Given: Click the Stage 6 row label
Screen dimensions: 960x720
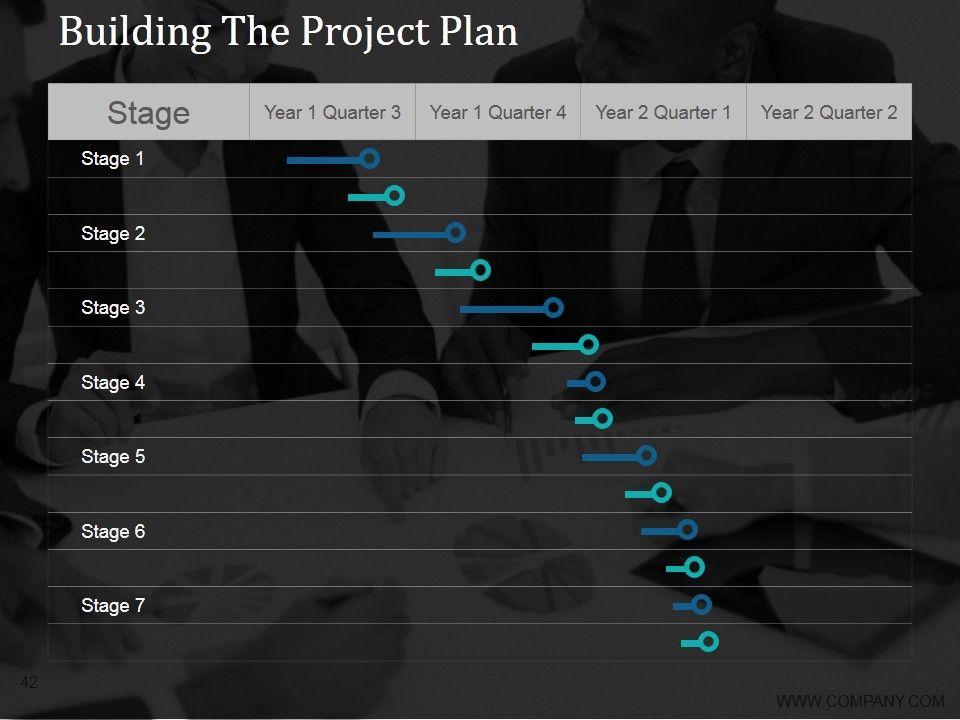Looking at the screenshot, I should click(x=113, y=531).
